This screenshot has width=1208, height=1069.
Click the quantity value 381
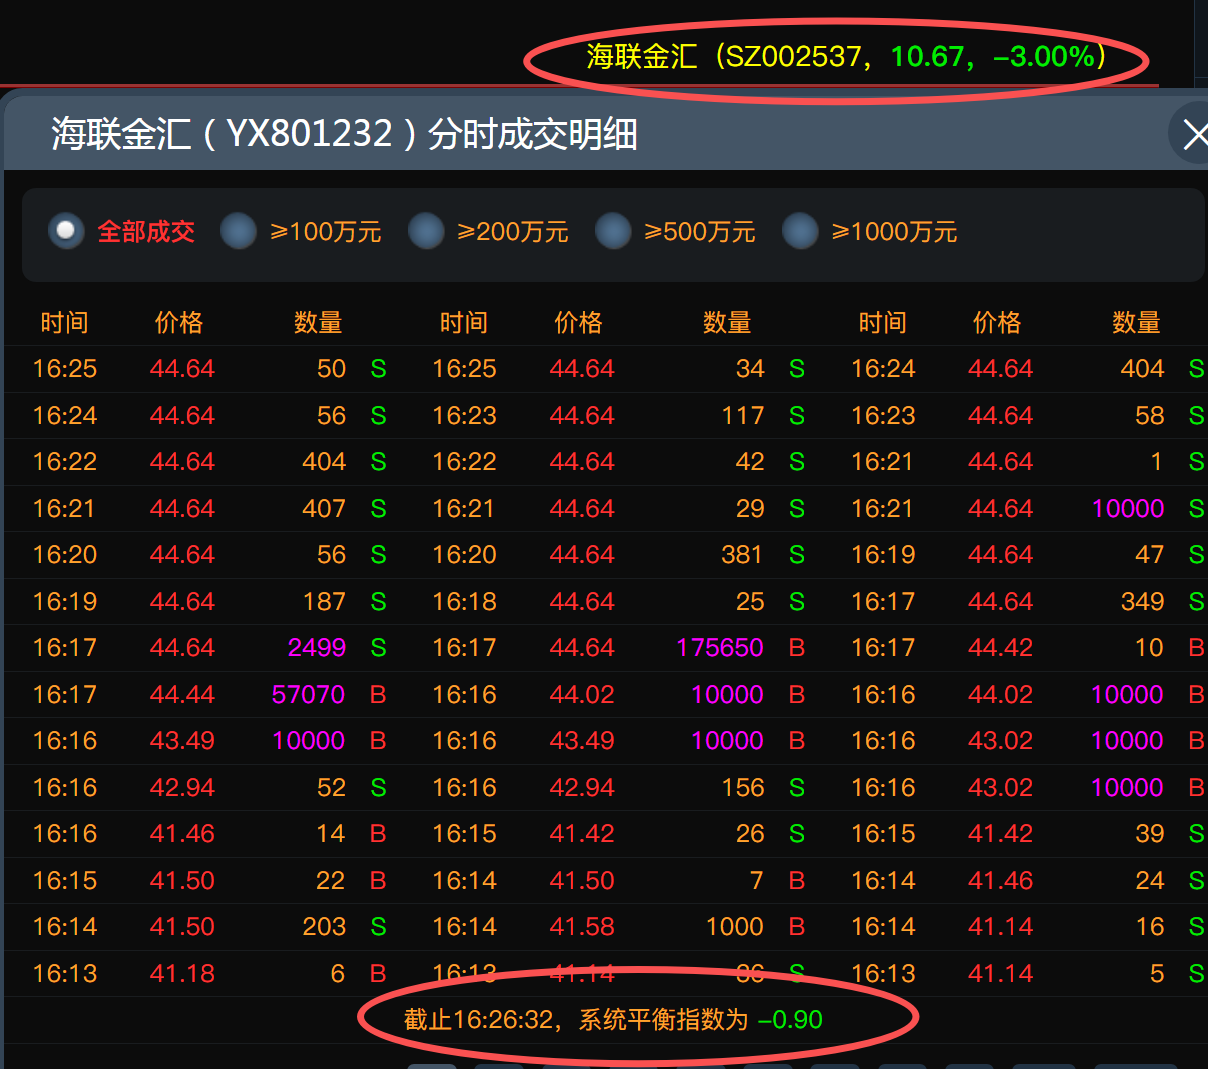coord(743,555)
